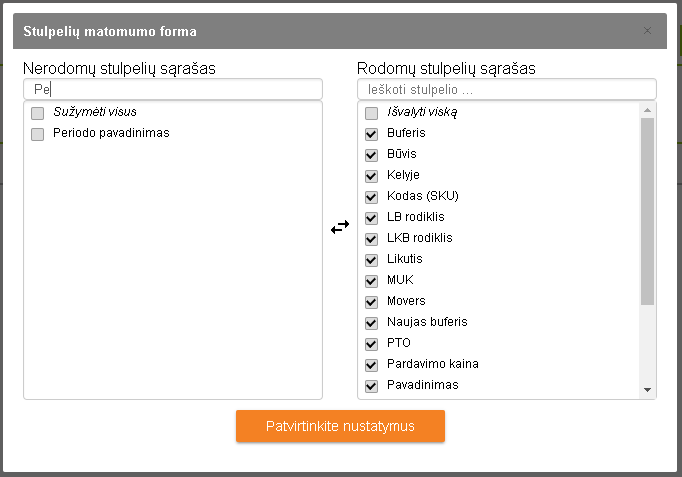Toggle the LKB rodiklis checkbox
Screen dimensions: 682x477
(372, 239)
